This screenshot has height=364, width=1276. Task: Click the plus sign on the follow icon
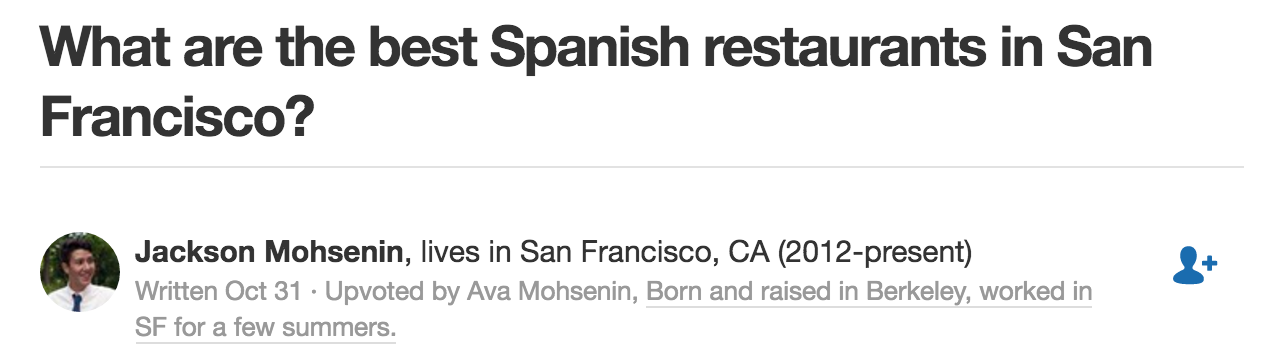pyautogui.click(x=1208, y=262)
